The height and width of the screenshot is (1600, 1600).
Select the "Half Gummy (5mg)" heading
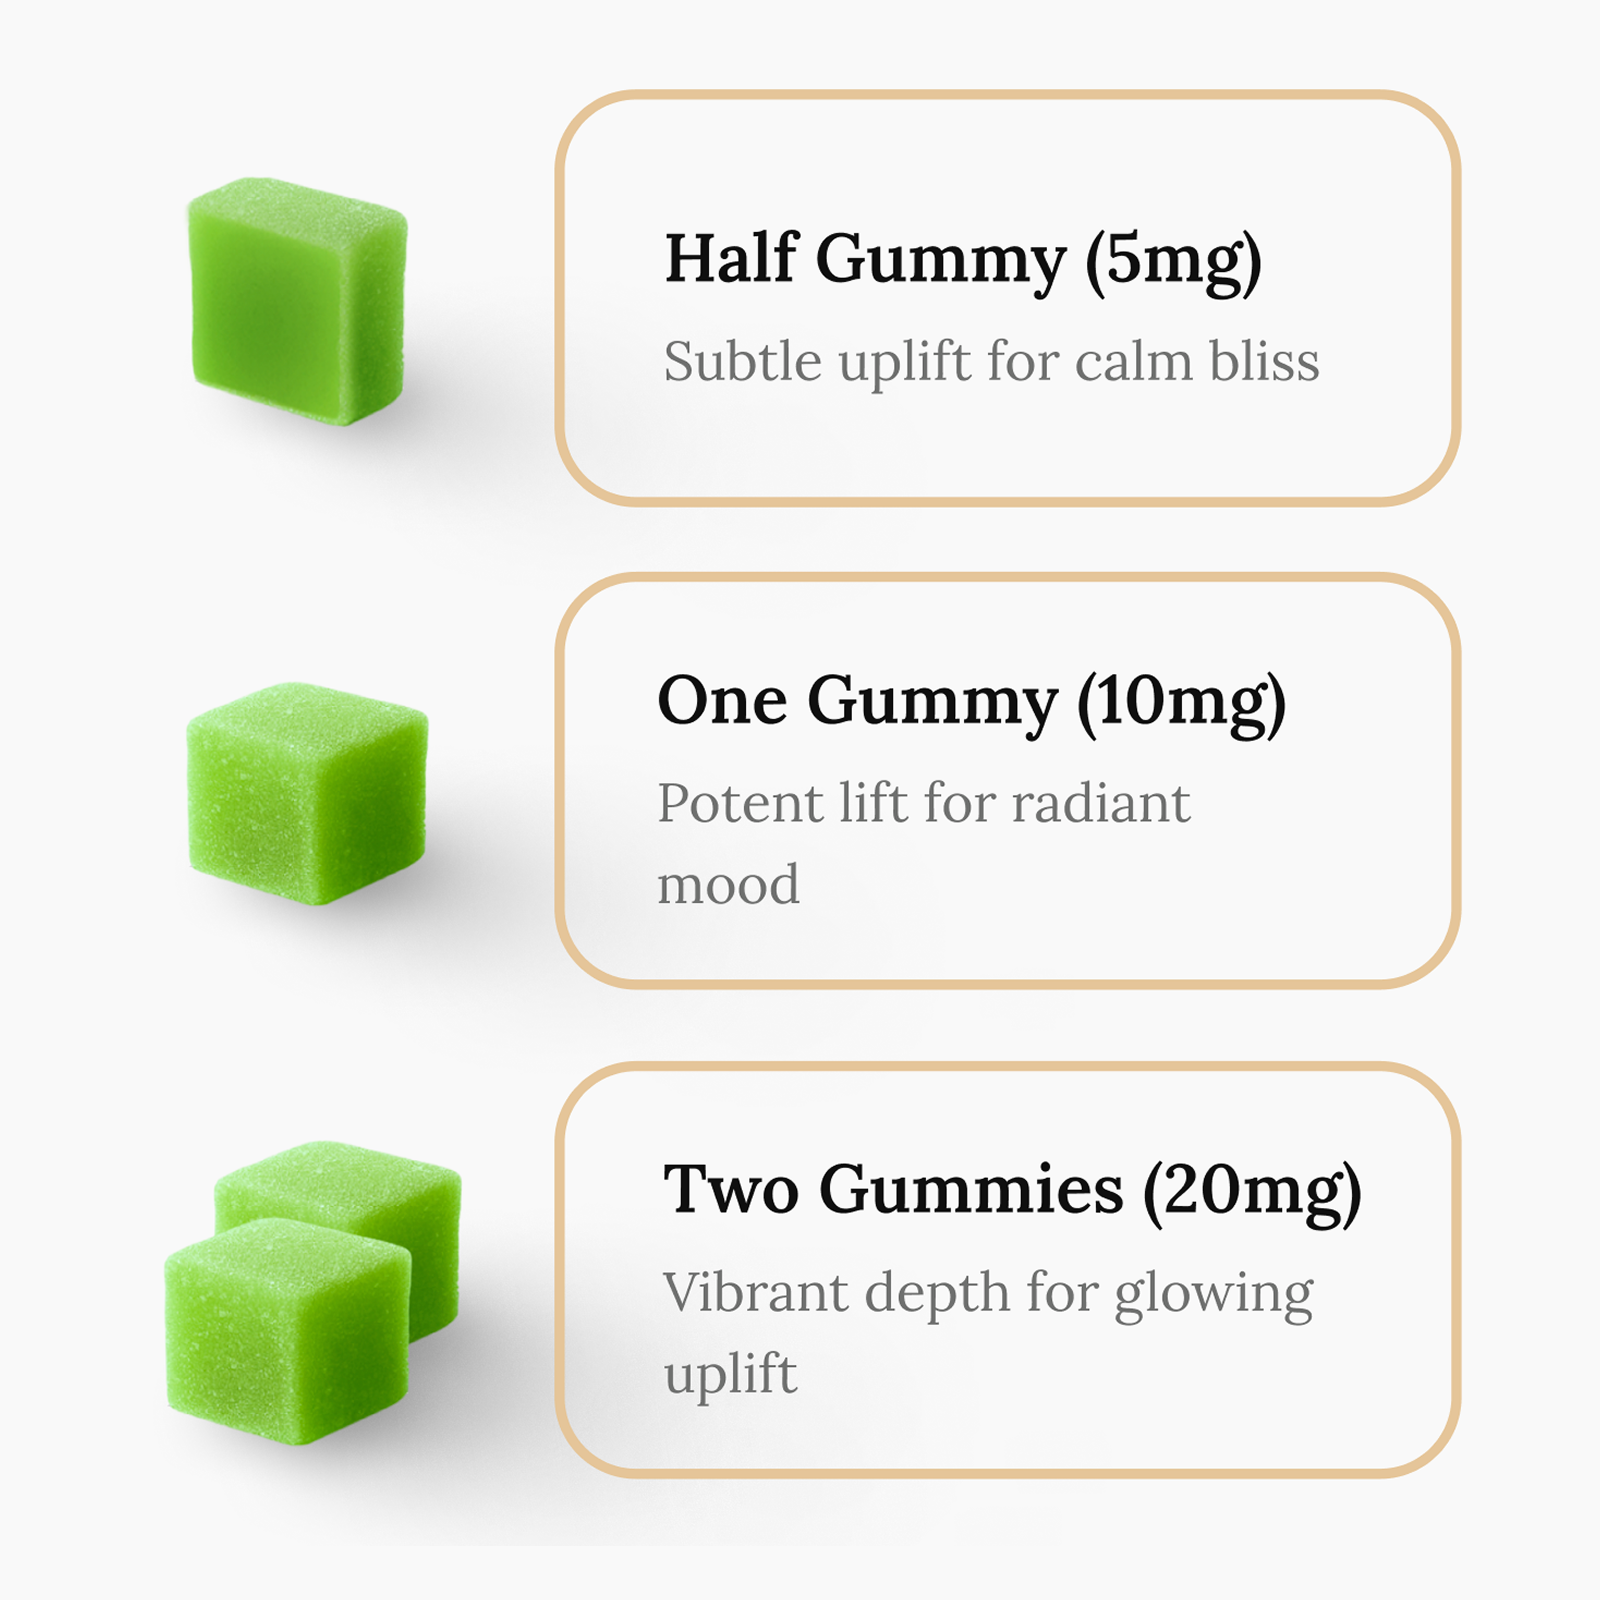(962, 259)
